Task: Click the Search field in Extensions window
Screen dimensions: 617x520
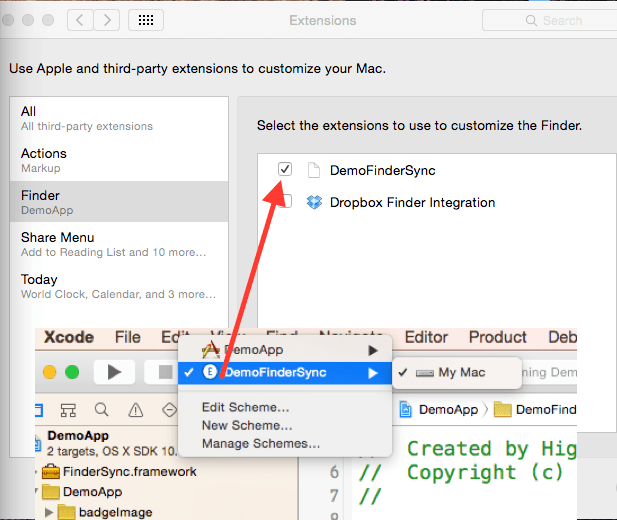Action: tap(549, 20)
